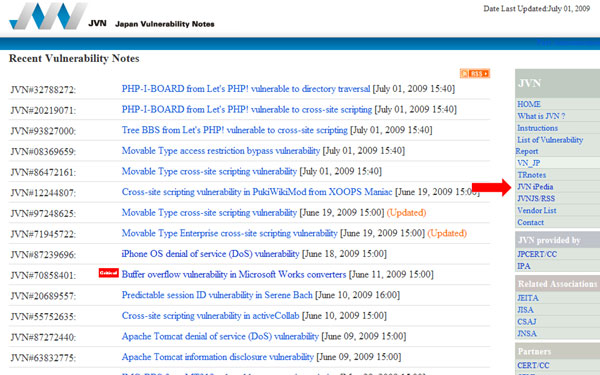
Task: Open Instructions in the sidebar
Action: click(537, 128)
